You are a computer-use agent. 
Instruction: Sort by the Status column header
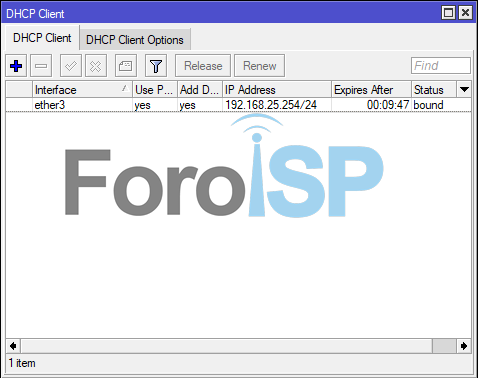point(434,89)
